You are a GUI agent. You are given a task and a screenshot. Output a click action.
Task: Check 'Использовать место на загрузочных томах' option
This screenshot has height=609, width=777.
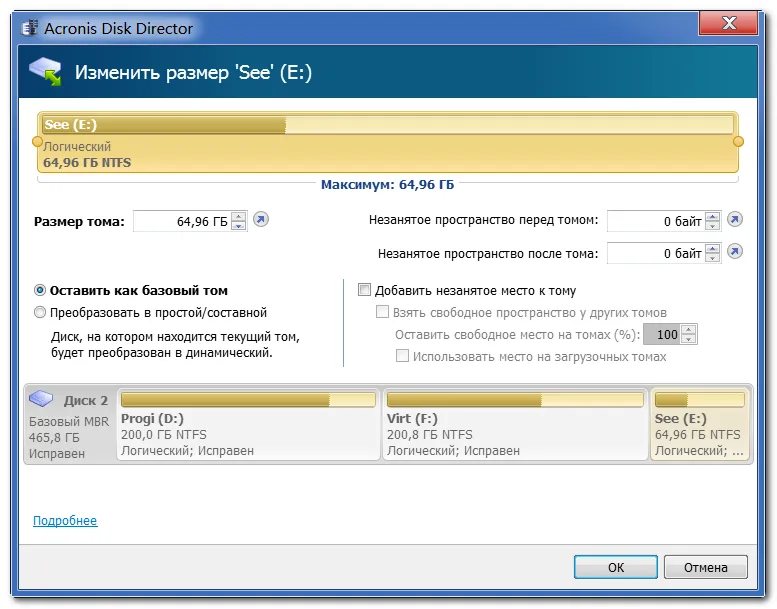click(x=402, y=356)
